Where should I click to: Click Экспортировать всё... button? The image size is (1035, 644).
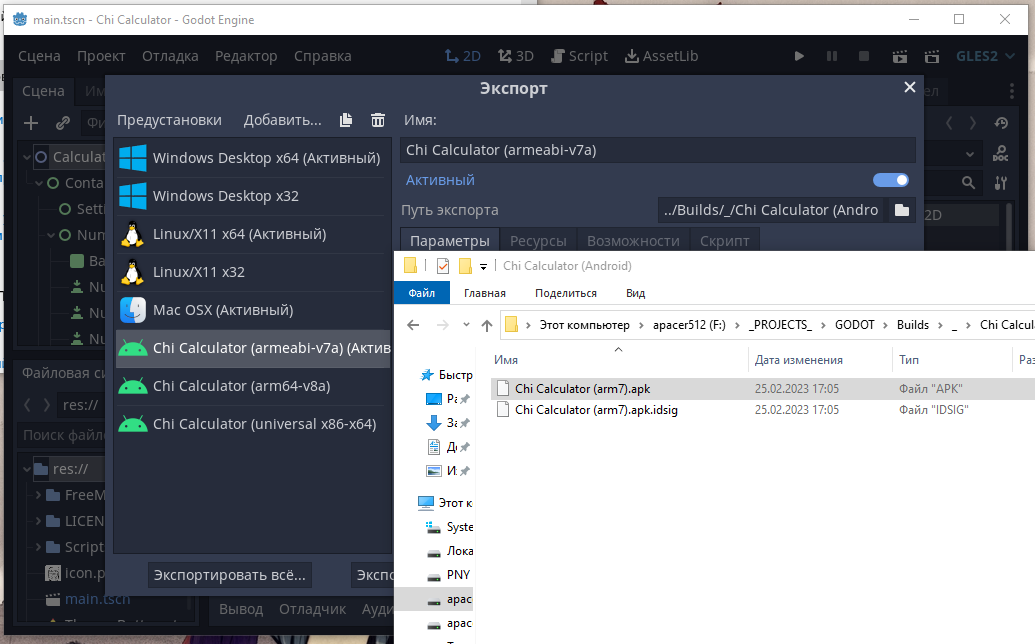pyautogui.click(x=230, y=575)
